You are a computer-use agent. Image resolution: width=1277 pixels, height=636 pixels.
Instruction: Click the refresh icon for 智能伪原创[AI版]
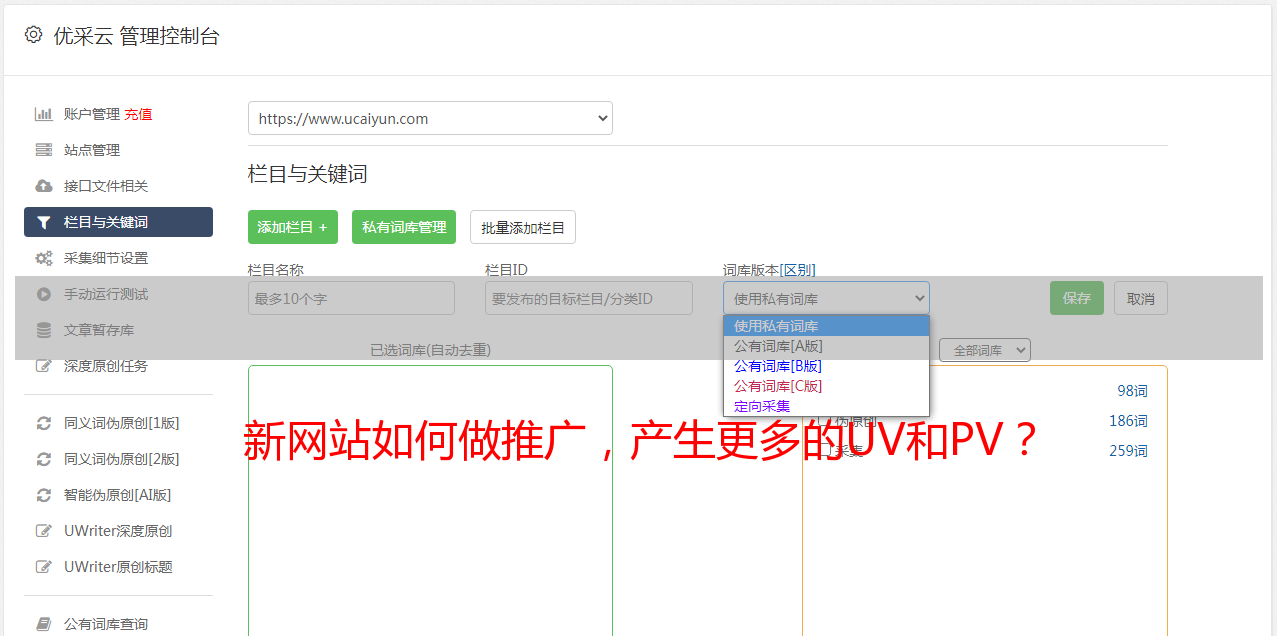43,495
